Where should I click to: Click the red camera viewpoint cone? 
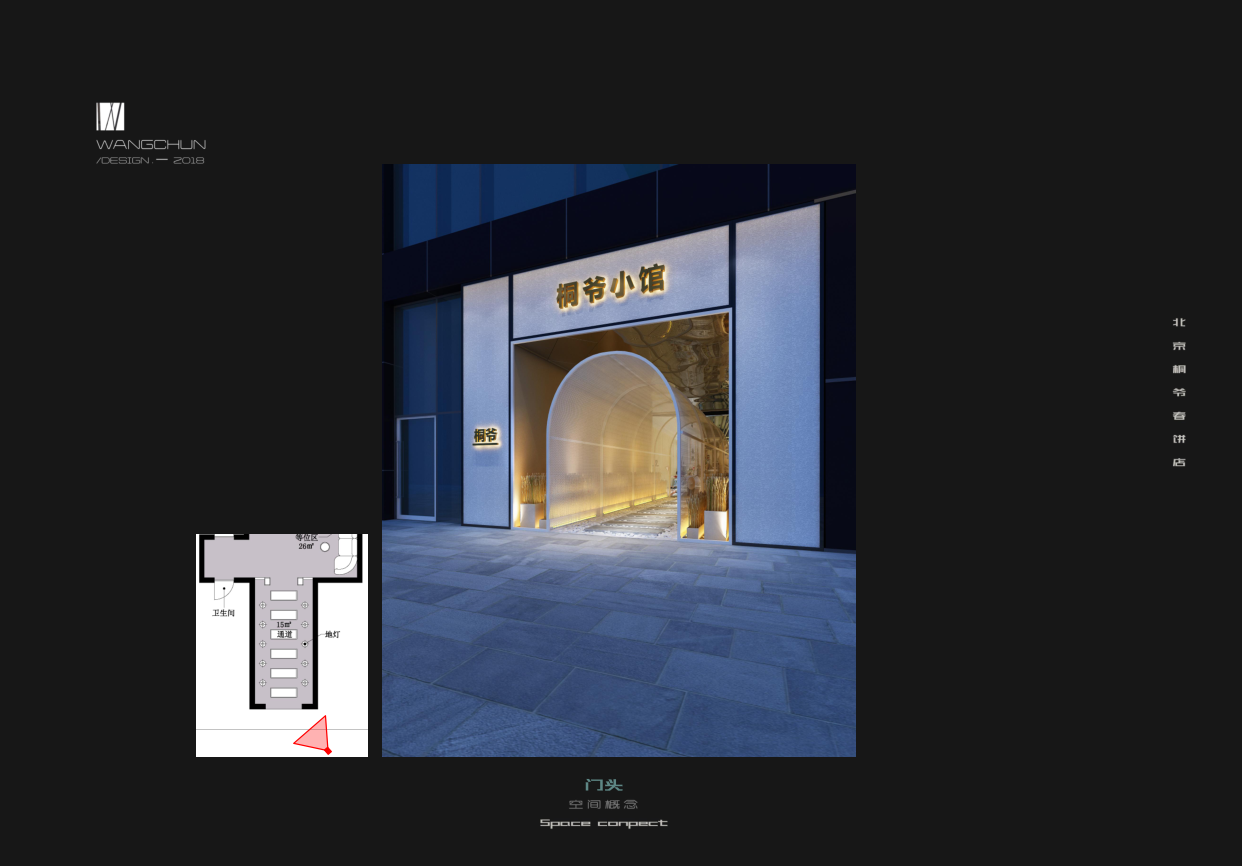(x=314, y=735)
